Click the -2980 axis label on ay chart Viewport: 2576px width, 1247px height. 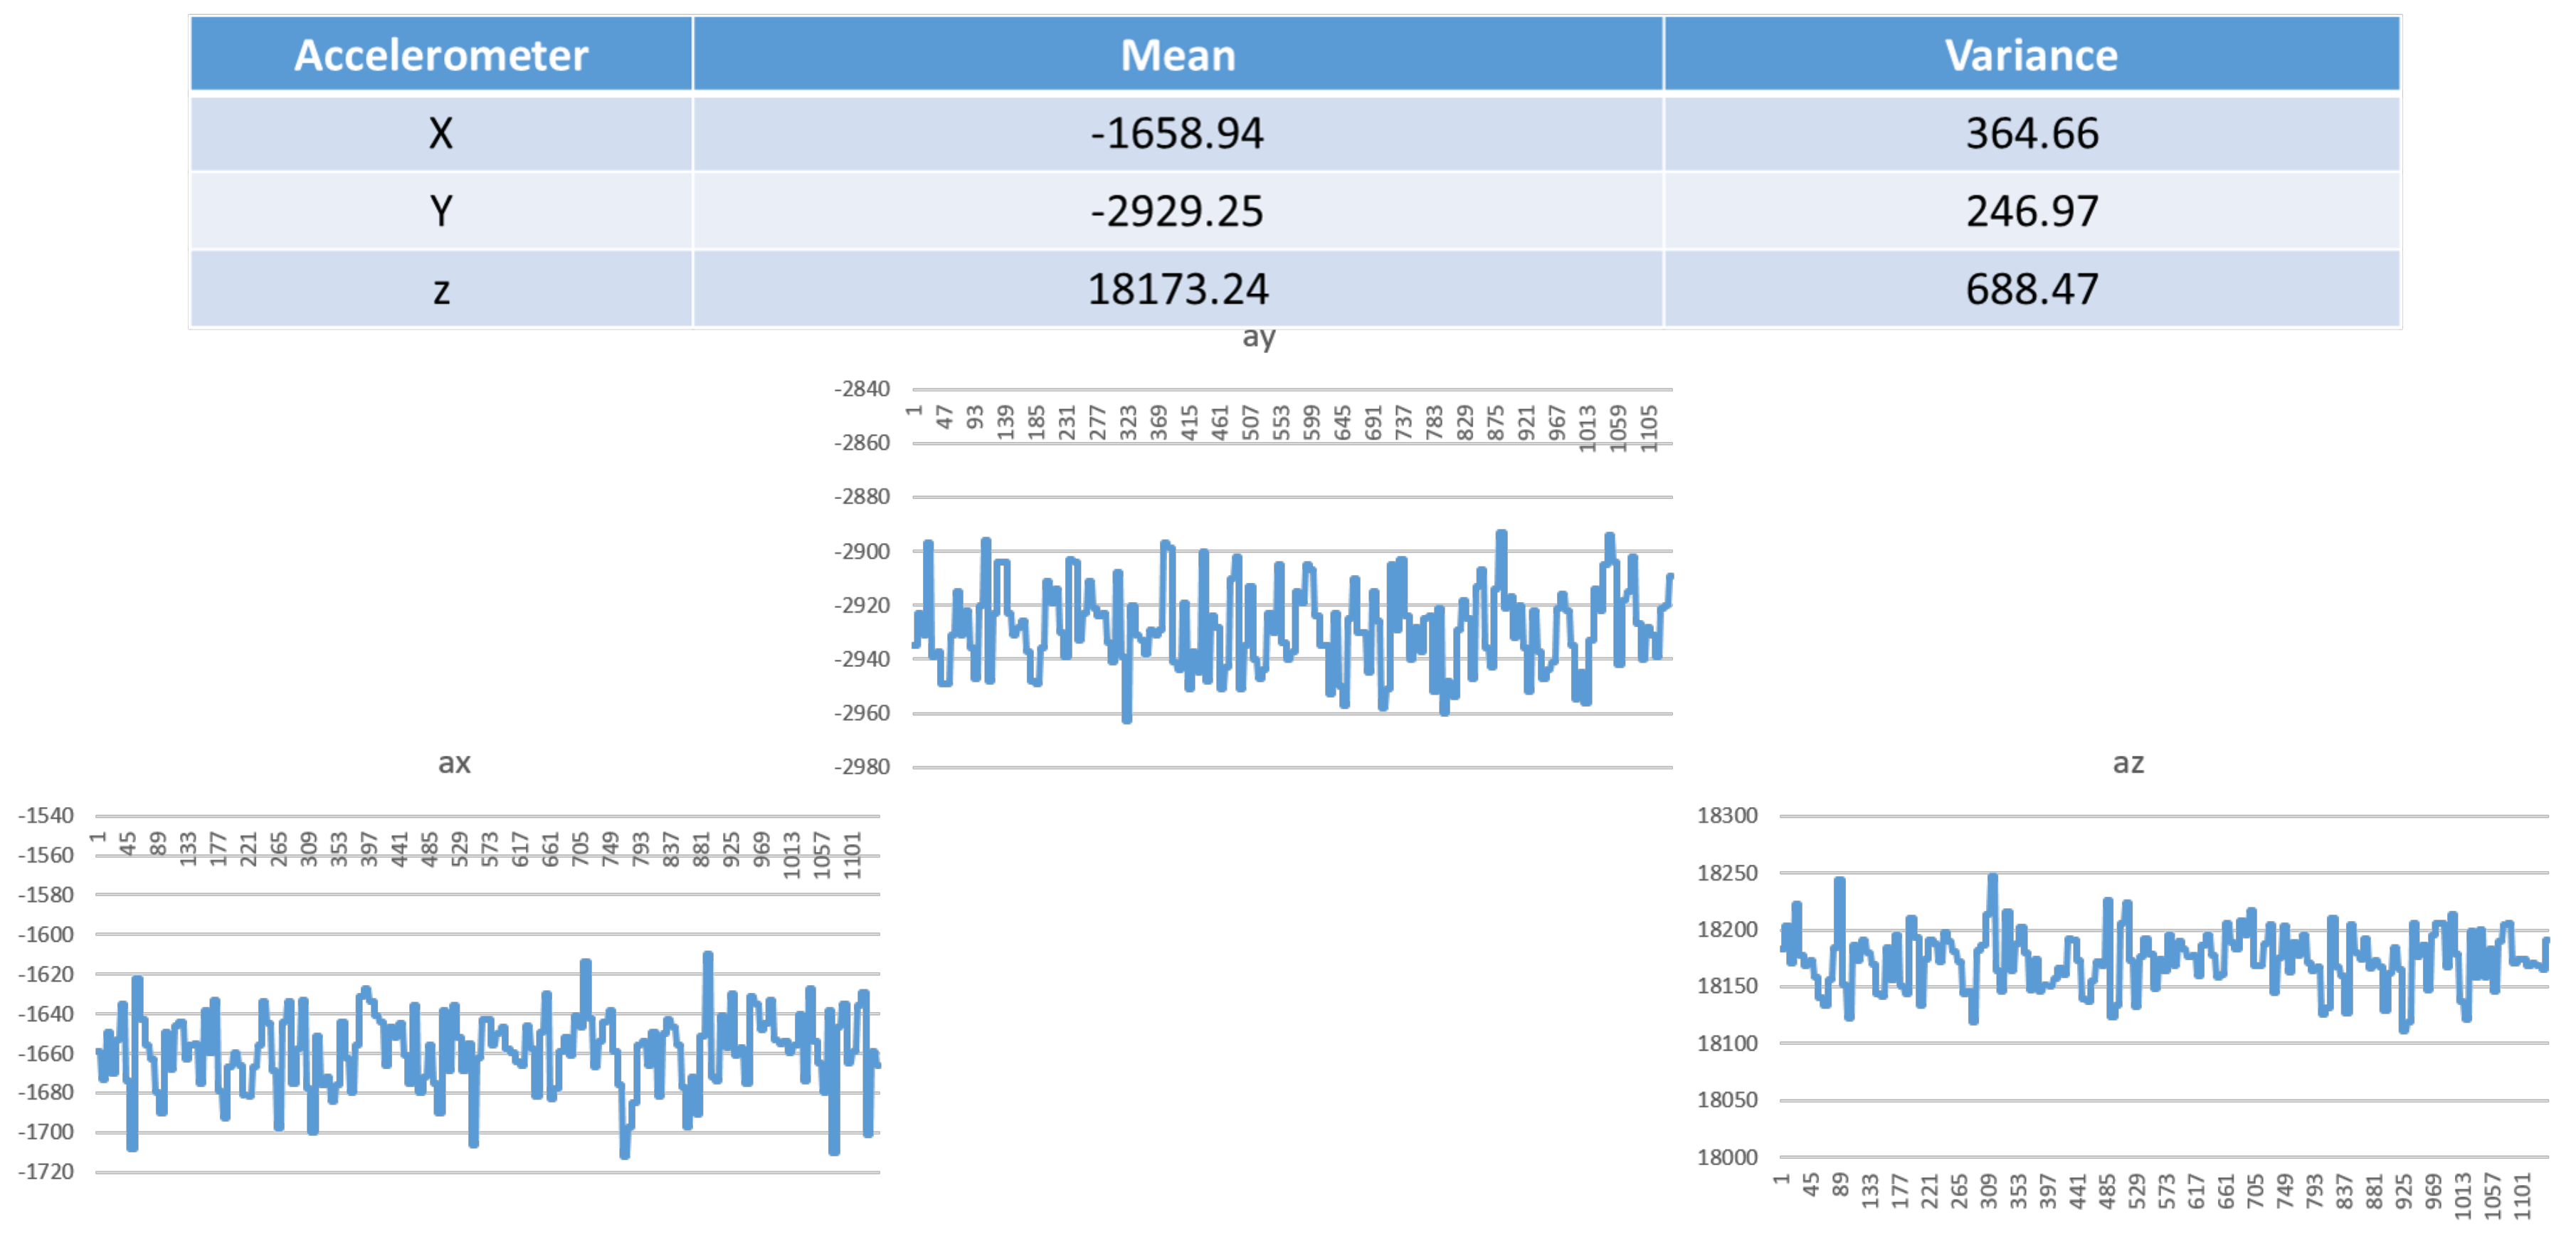coord(861,767)
